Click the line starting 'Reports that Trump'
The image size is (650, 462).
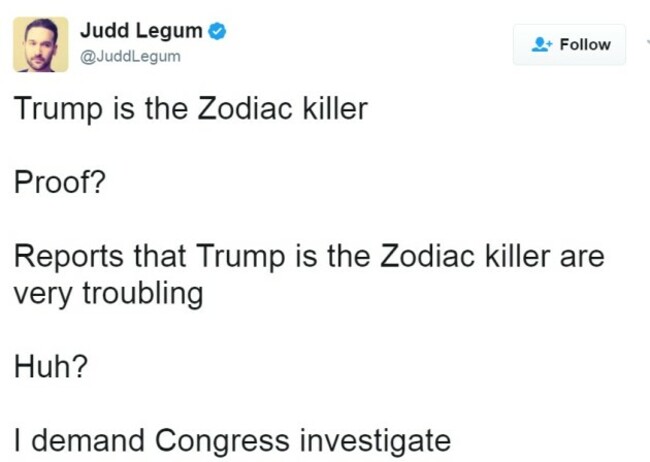[x=309, y=256]
